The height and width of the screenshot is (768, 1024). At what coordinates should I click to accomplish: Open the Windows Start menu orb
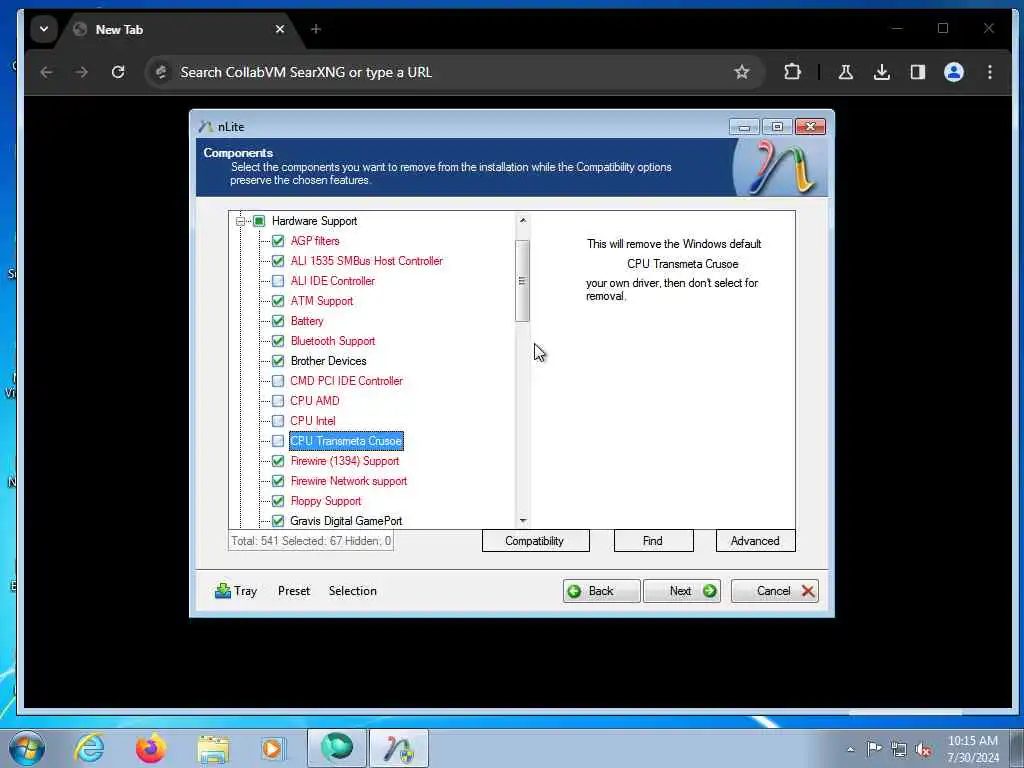(x=27, y=748)
